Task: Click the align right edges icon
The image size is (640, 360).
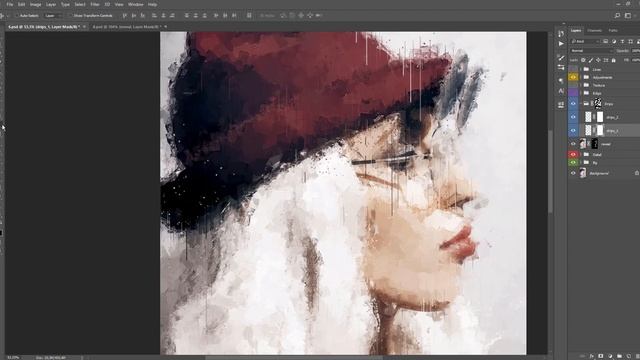Action: 172,16
